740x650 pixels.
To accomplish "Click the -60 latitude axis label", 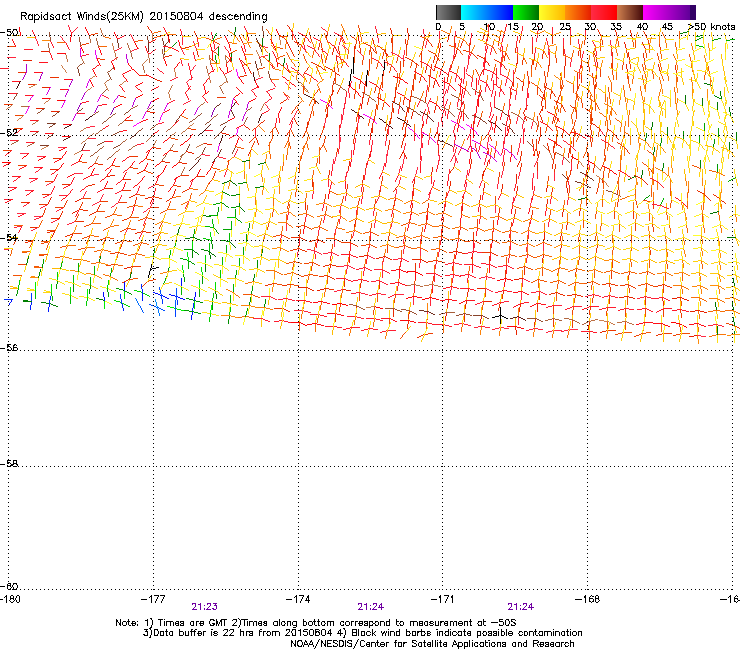I will (9, 586).
